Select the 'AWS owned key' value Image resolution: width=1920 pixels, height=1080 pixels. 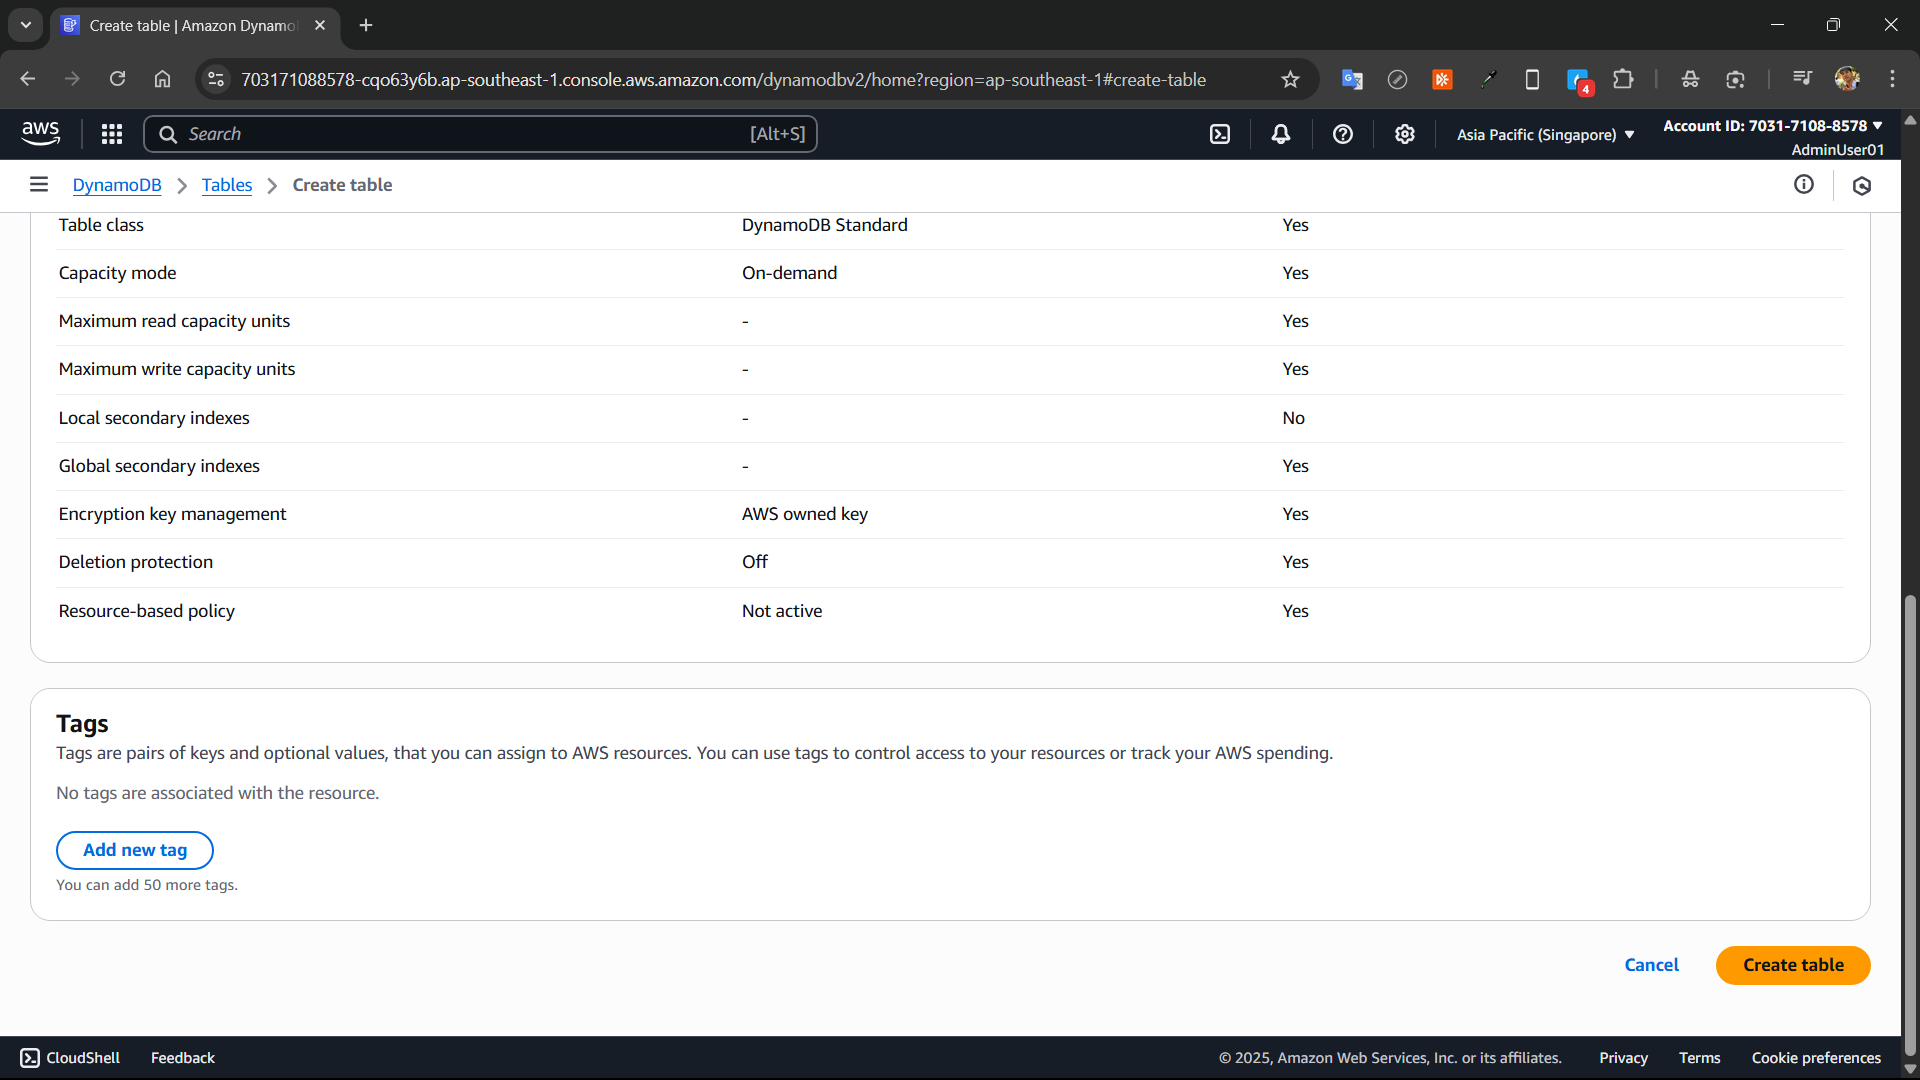coord(804,514)
